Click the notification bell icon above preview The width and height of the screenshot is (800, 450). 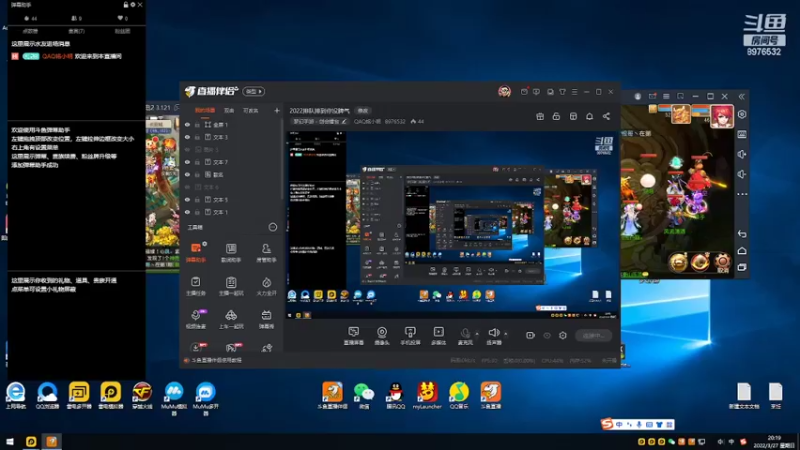pyautogui.click(x=589, y=116)
